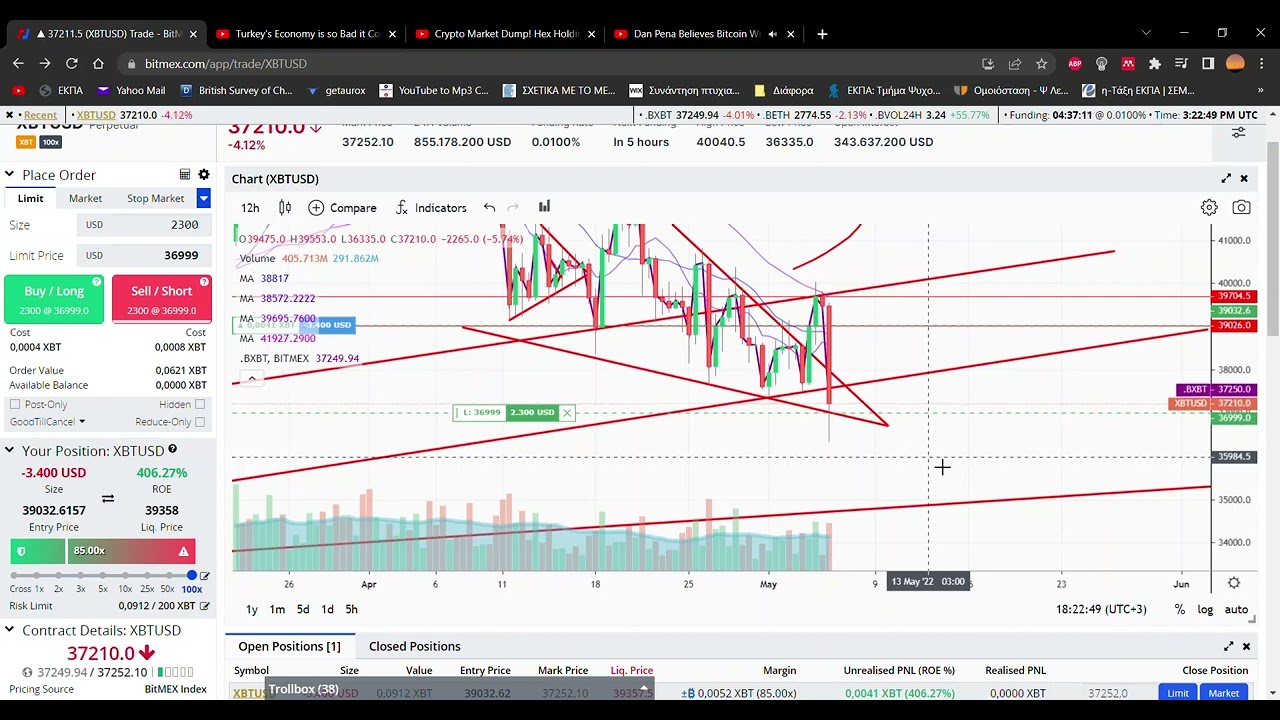This screenshot has width=1280, height=720.
Task: Open layout customization sliders icon
Action: coord(1238,132)
